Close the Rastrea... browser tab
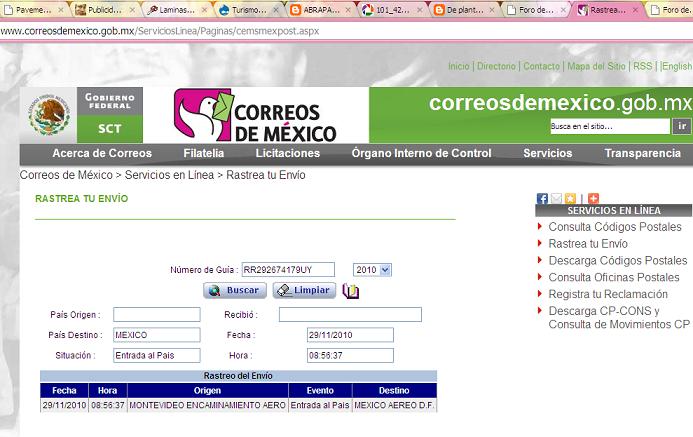This screenshot has width=693, height=437. click(635, 10)
